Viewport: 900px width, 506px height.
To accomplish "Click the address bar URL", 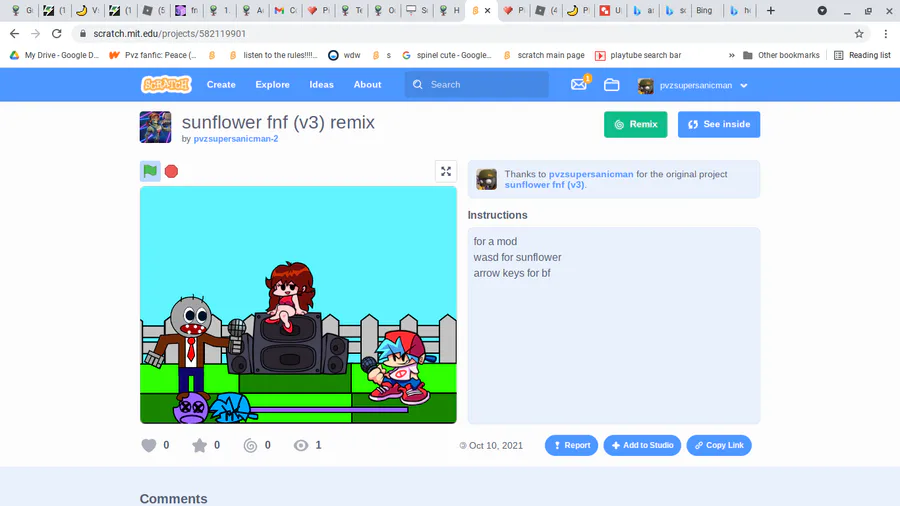I will pyautogui.click(x=169, y=34).
